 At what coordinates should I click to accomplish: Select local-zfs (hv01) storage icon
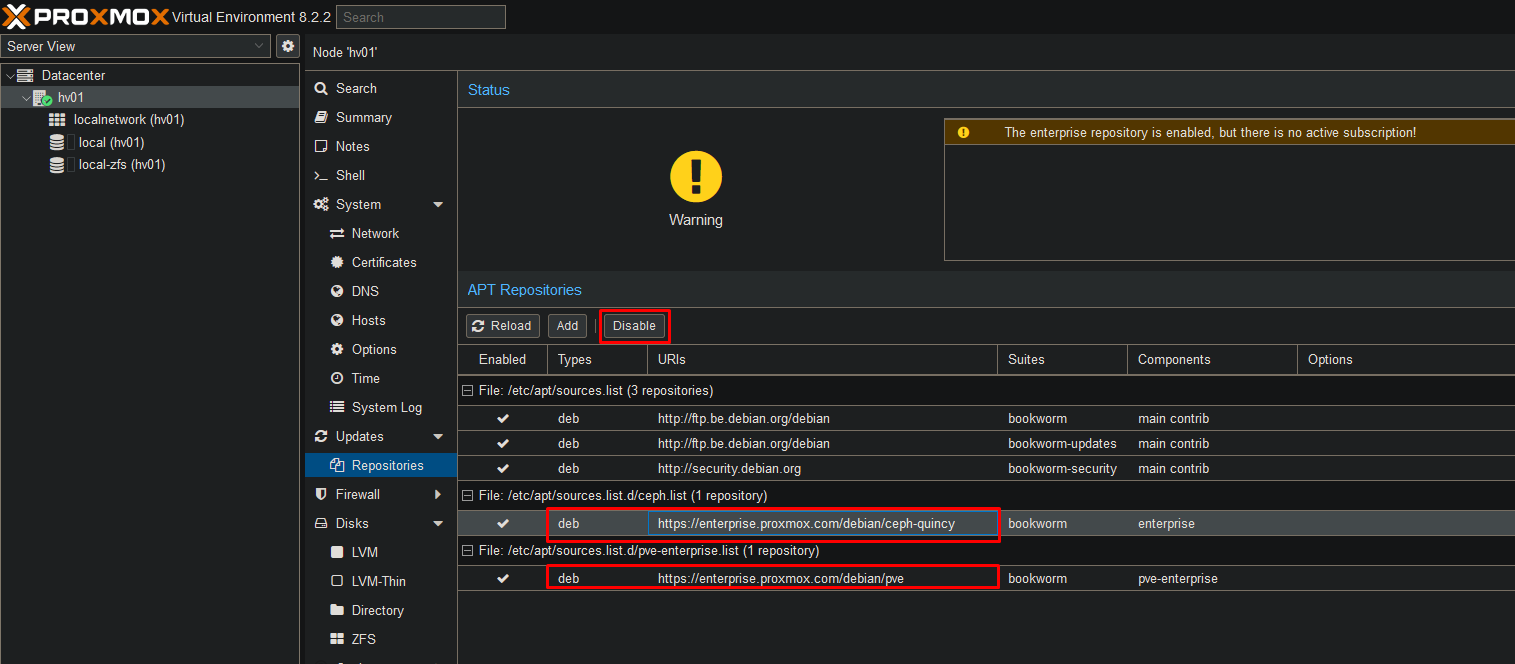point(57,165)
